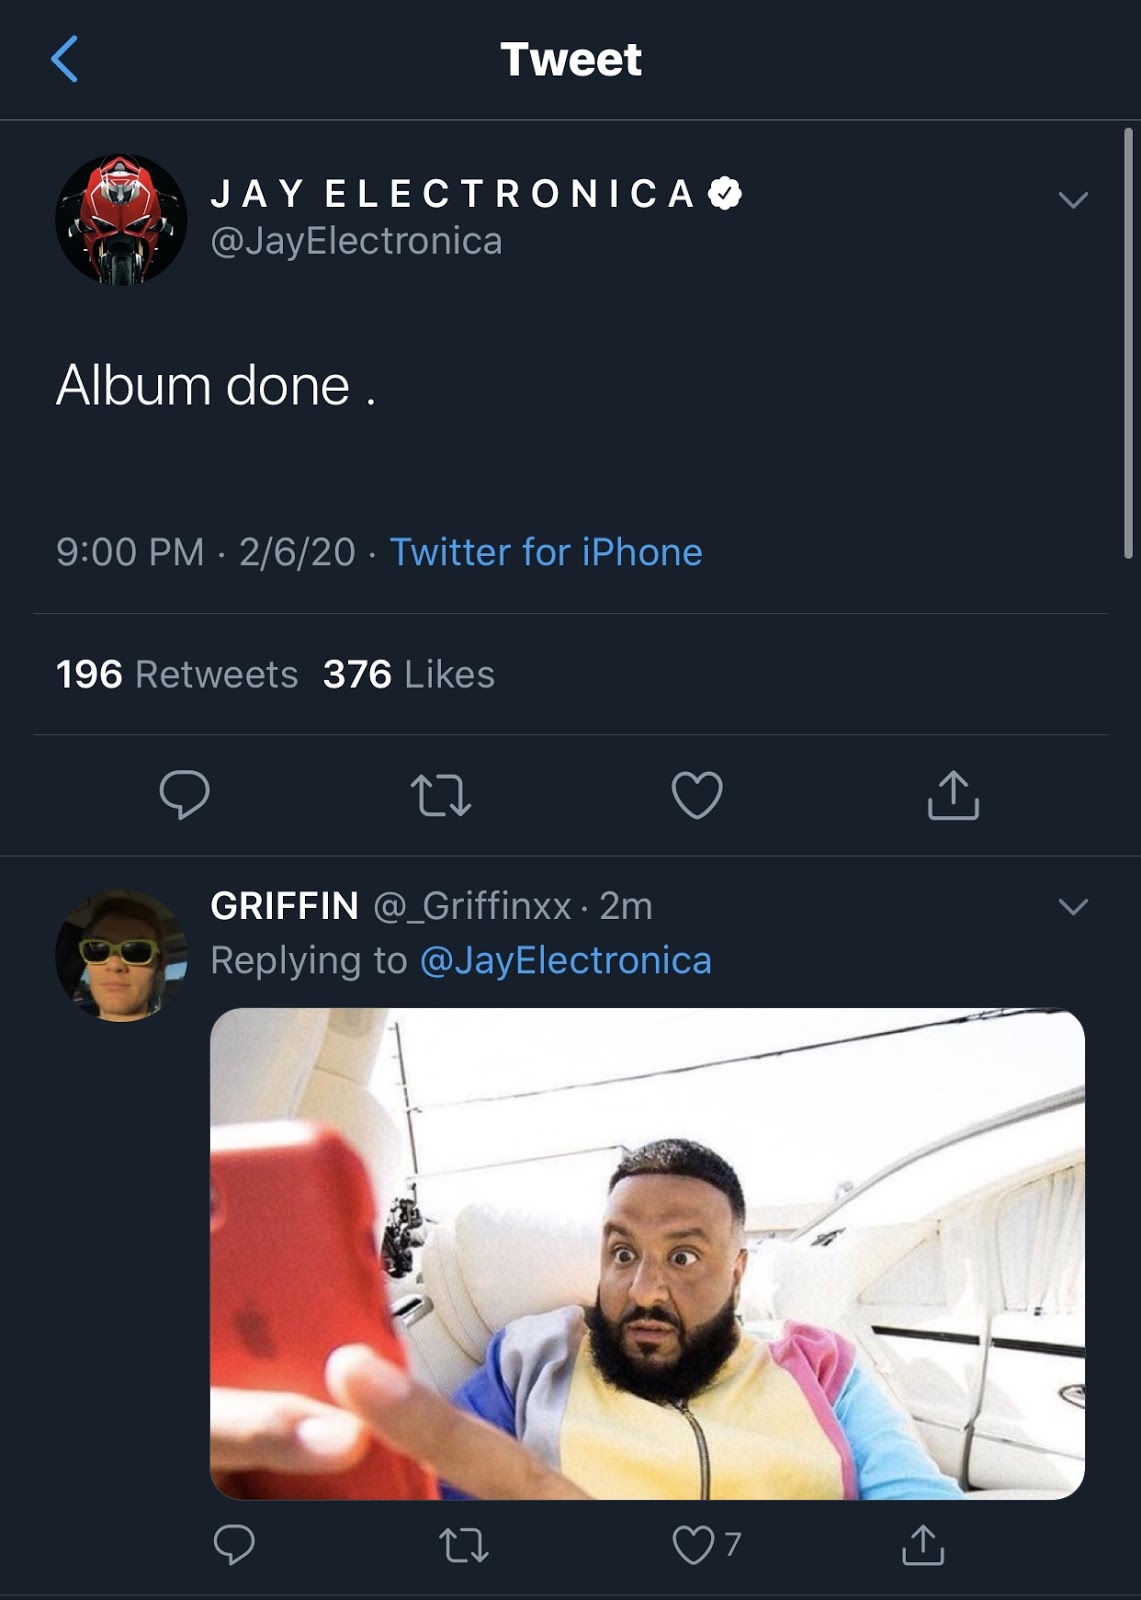Reply to the Album done tweet
1141x1600 pixels.
pyautogui.click(x=184, y=795)
